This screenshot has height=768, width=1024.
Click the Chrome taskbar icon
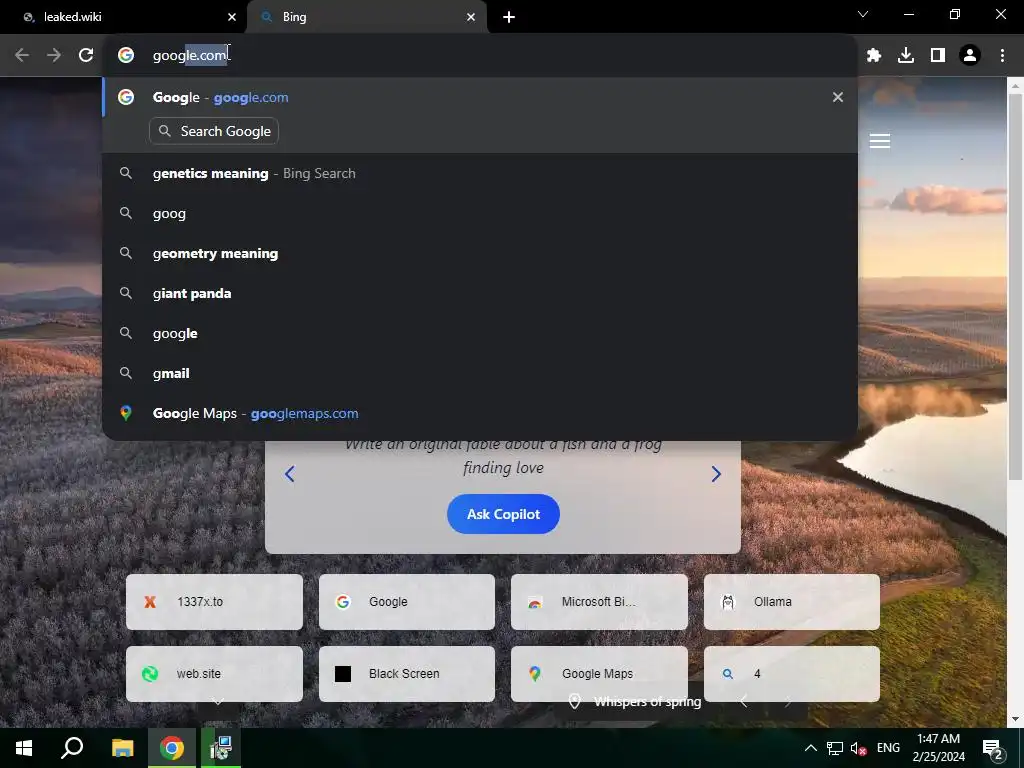click(172, 748)
